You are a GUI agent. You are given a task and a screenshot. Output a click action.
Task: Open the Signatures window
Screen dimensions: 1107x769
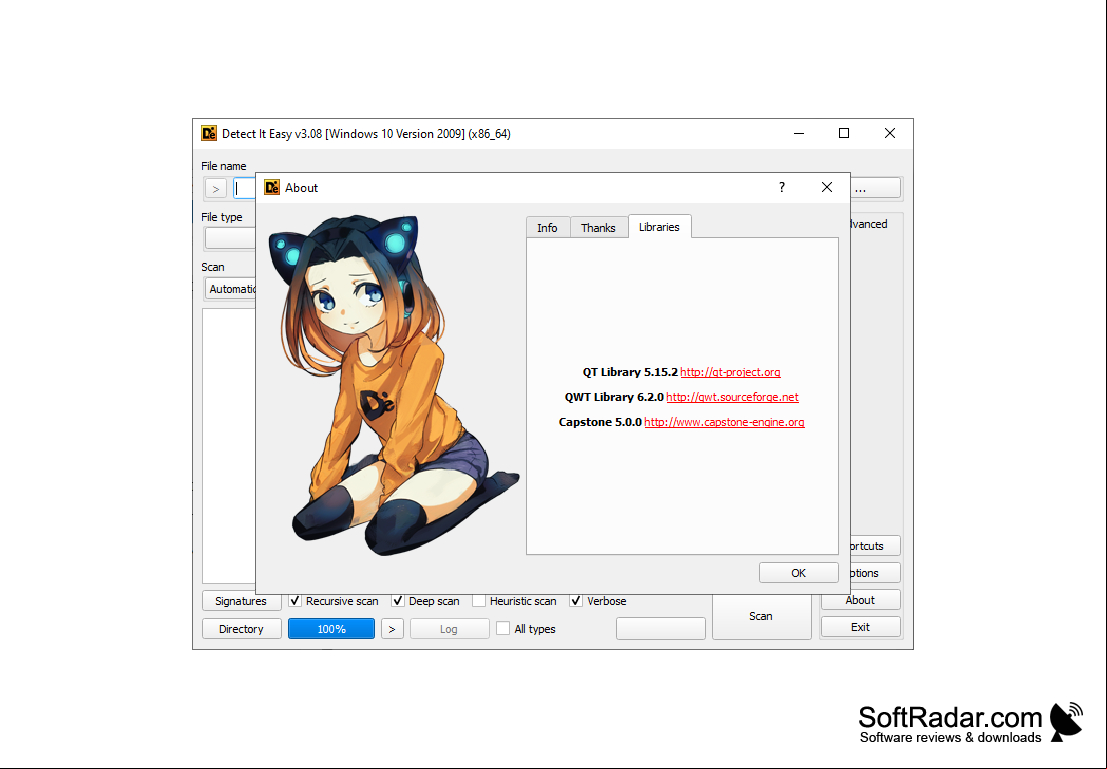tap(241, 601)
